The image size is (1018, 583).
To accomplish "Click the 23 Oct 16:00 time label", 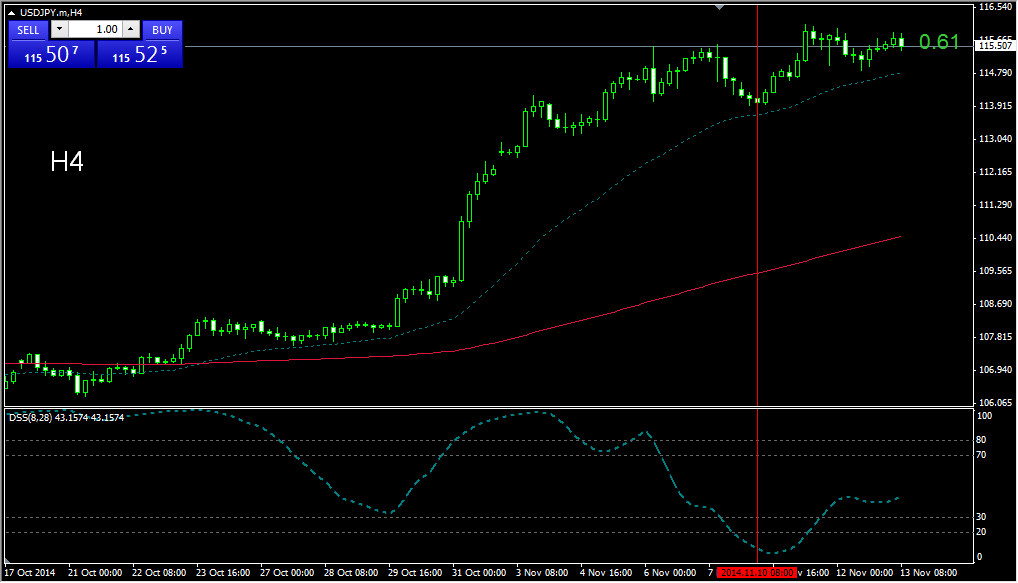I will pyautogui.click(x=223, y=573).
